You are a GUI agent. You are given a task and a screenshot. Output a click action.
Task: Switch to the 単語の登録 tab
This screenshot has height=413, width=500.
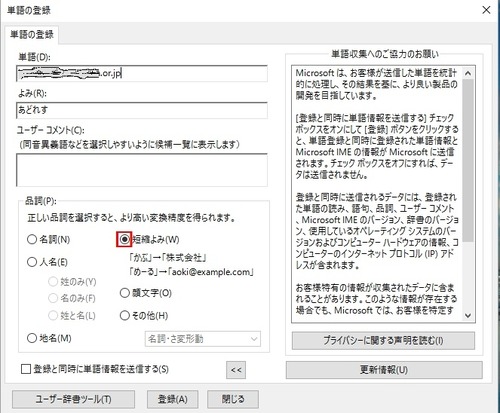[32, 34]
